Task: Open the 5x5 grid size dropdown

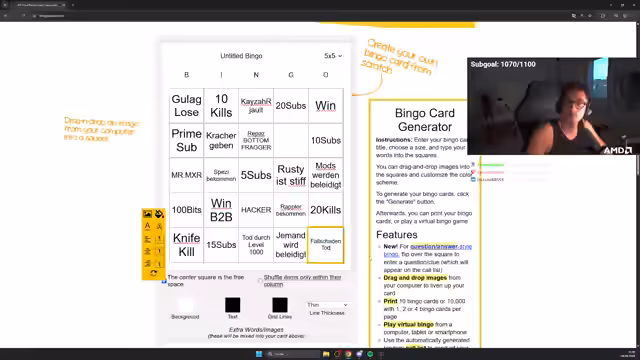Action: (x=333, y=56)
